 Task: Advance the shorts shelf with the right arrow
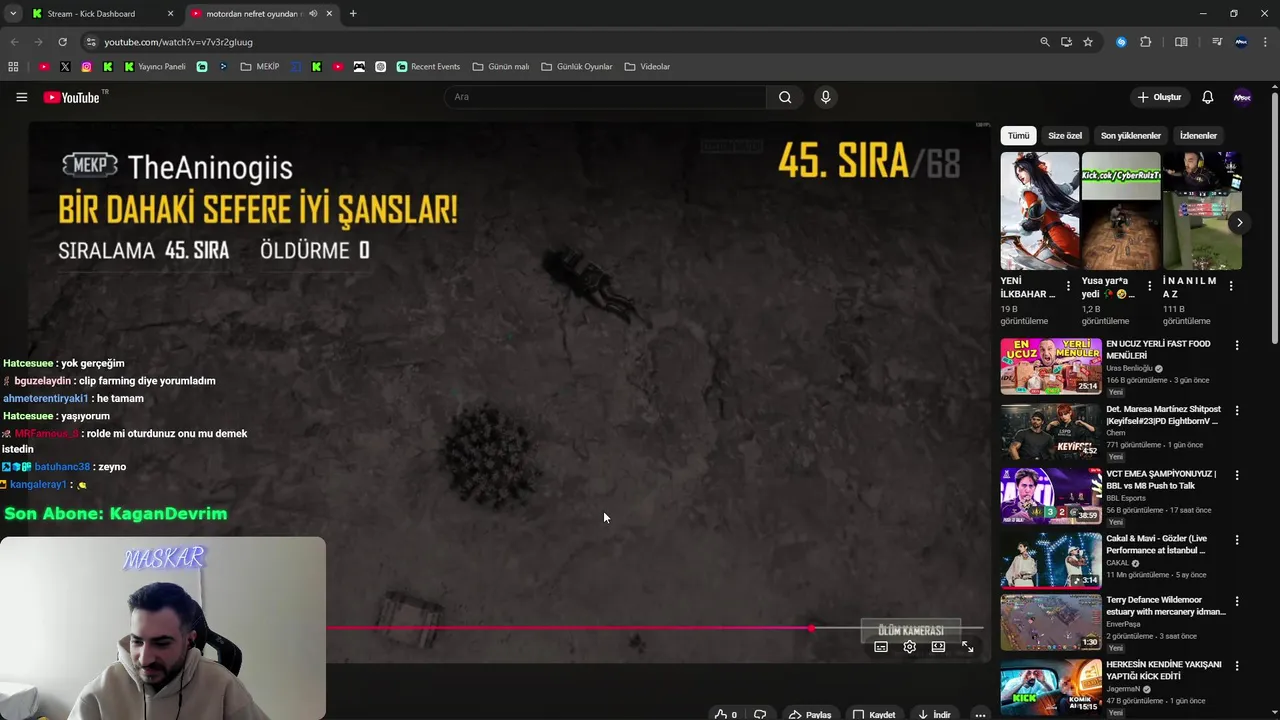coord(1238,222)
